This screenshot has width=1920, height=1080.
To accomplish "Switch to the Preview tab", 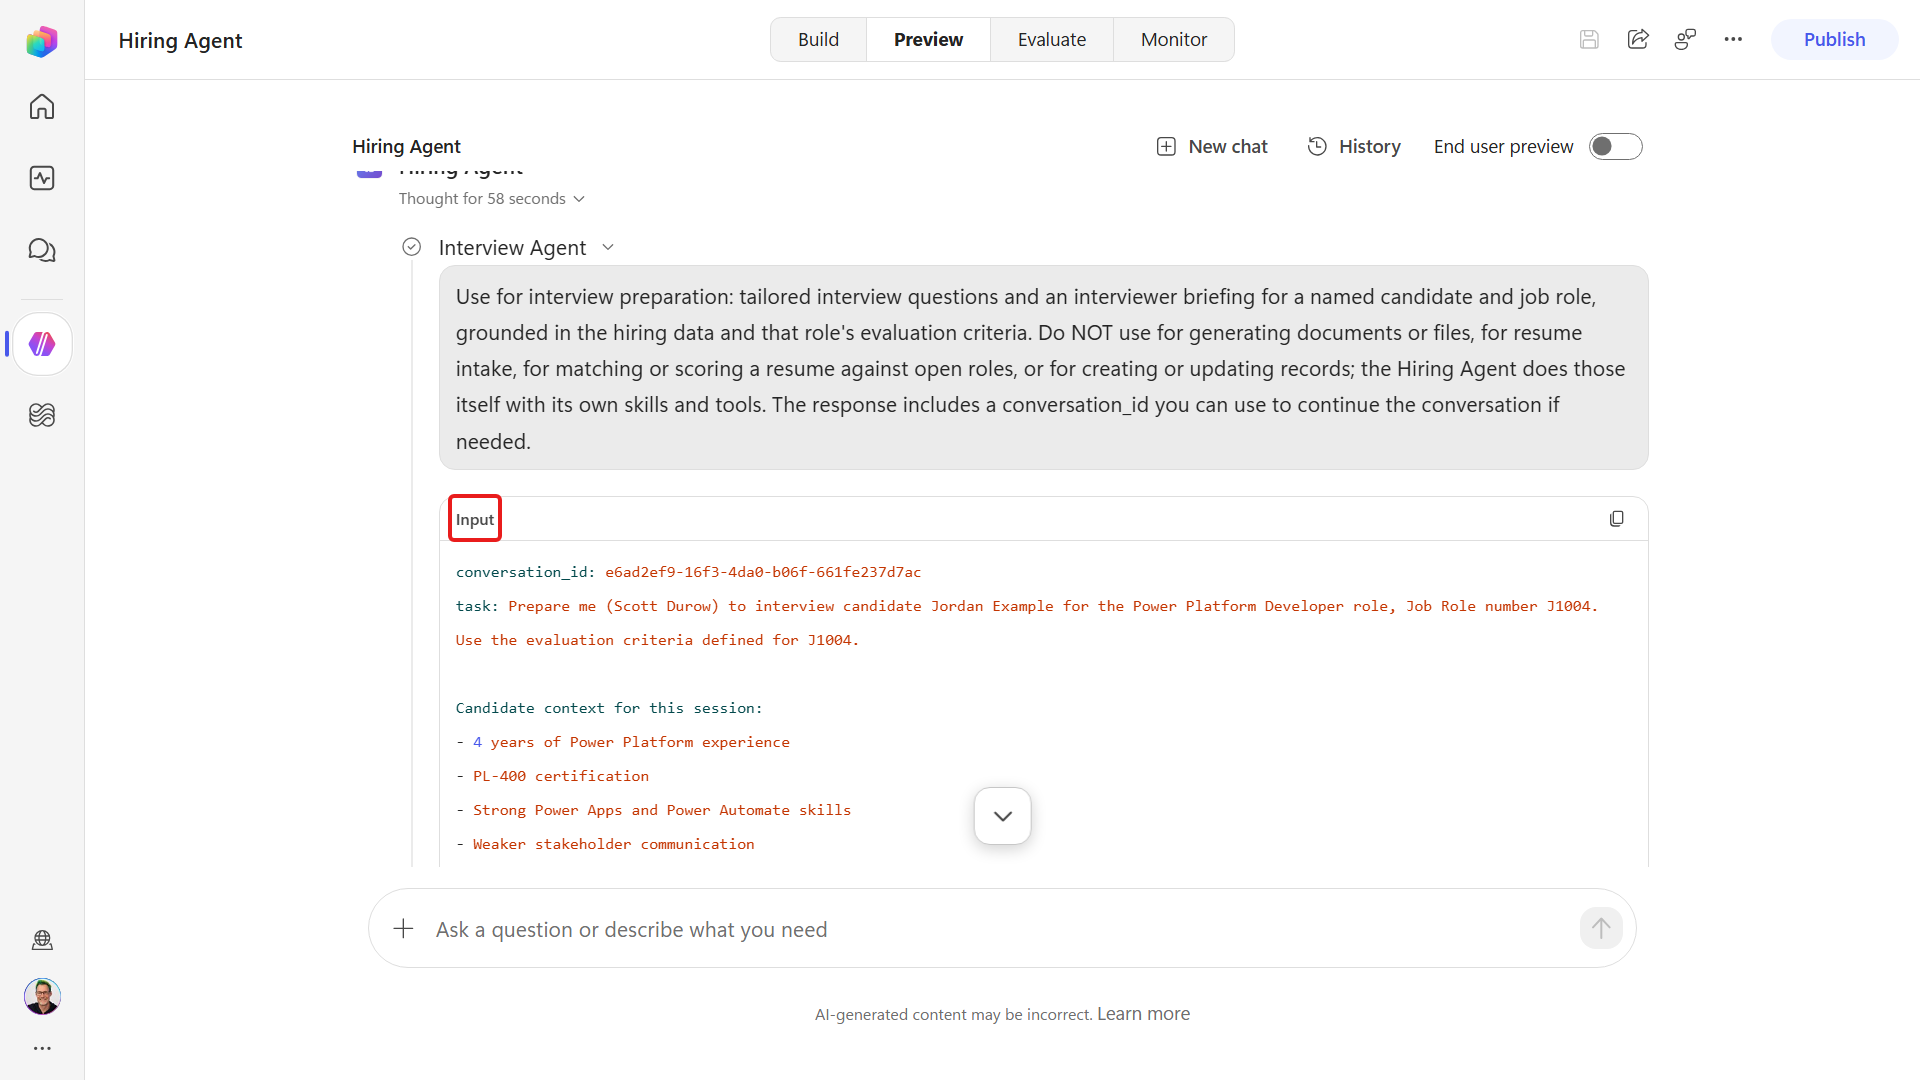I will click(x=928, y=40).
